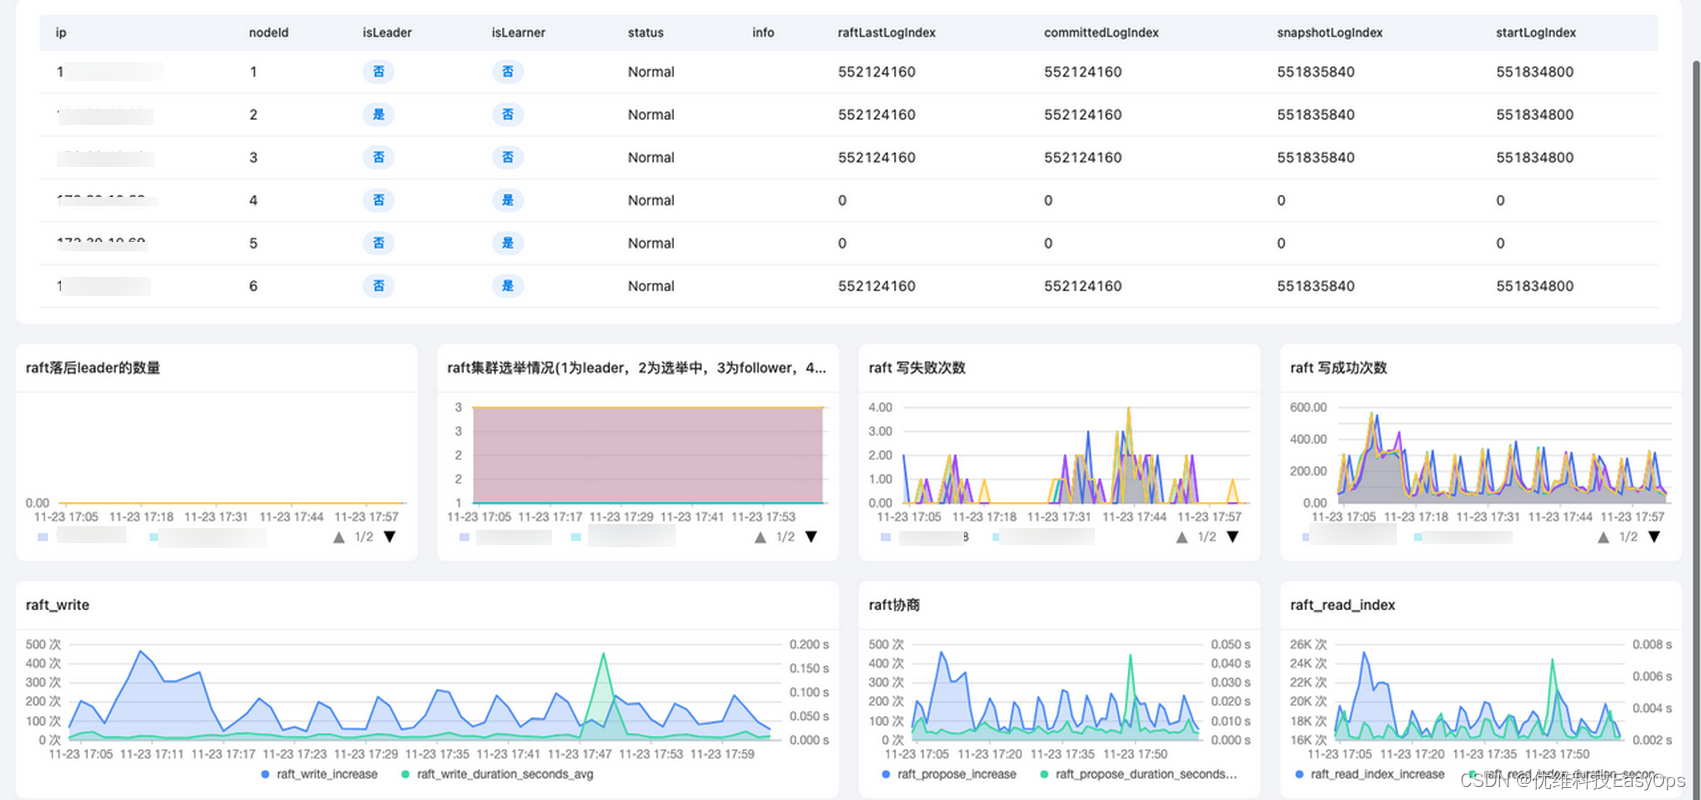Click isLearner badge for node 1
This screenshot has width=1701, height=800.
(508, 72)
